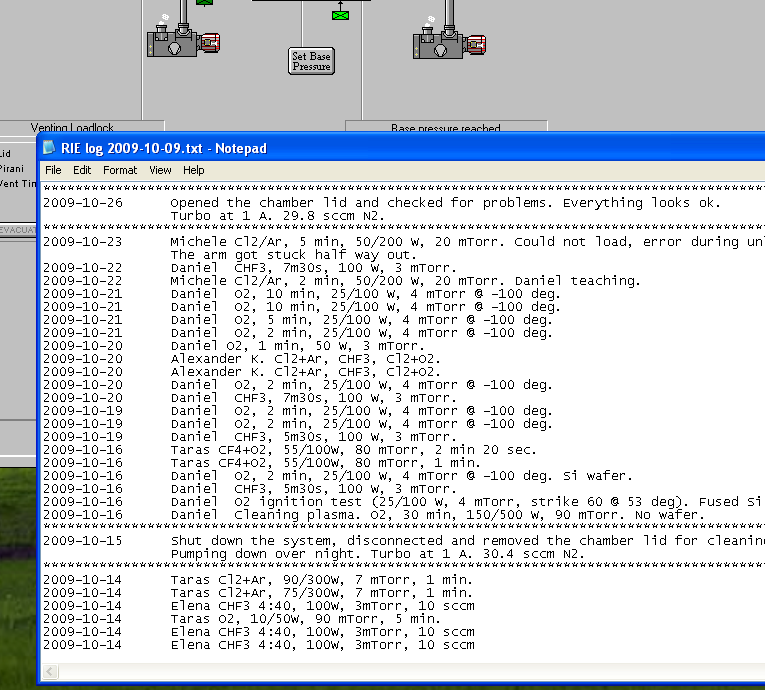Screen dimensions: 765x690
Task: Click the Venting Loadlock status label
Action: (x=72, y=128)
